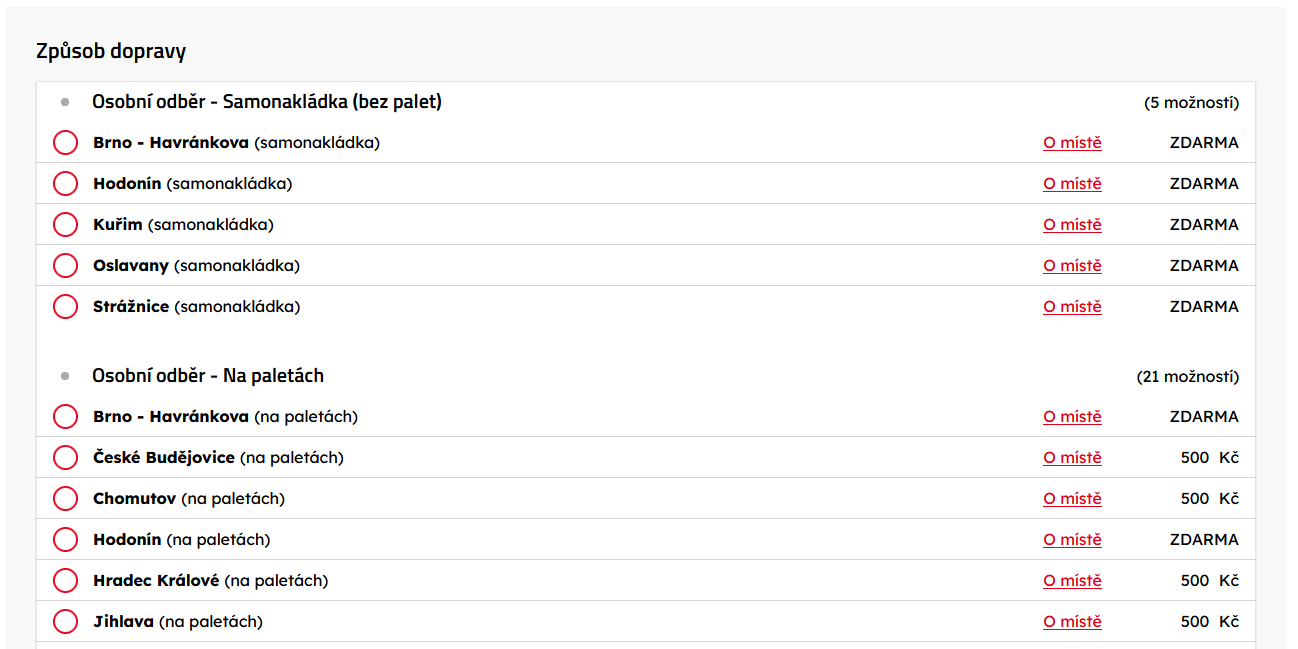This screenshot has width=1298, height=649.
Task: Open 'O místě' link for Hradec Králové
Action: [1072, 581]
